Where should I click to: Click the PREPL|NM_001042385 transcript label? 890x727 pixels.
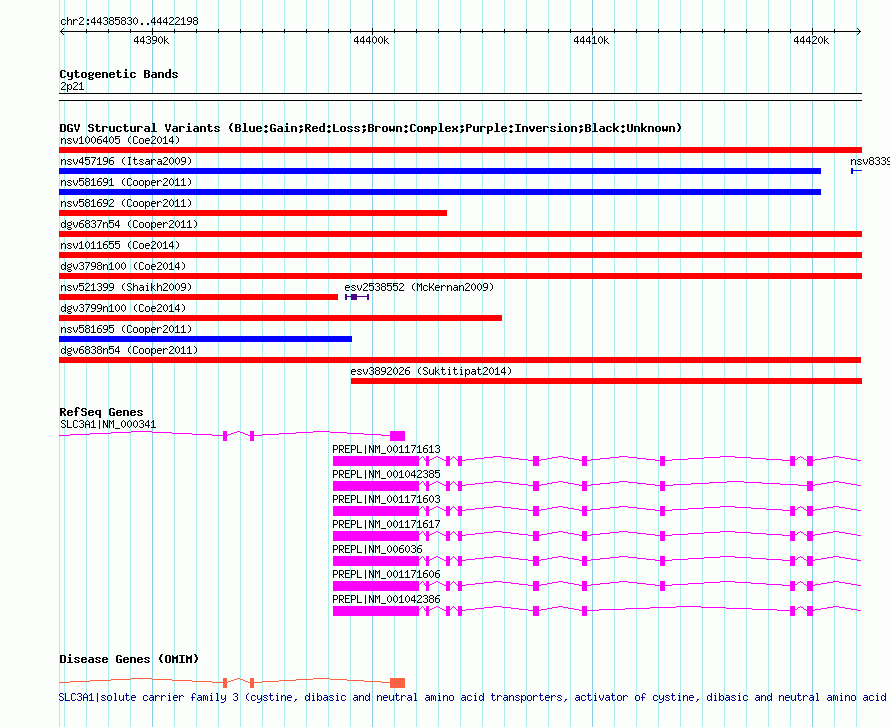[x=387, y=474]
